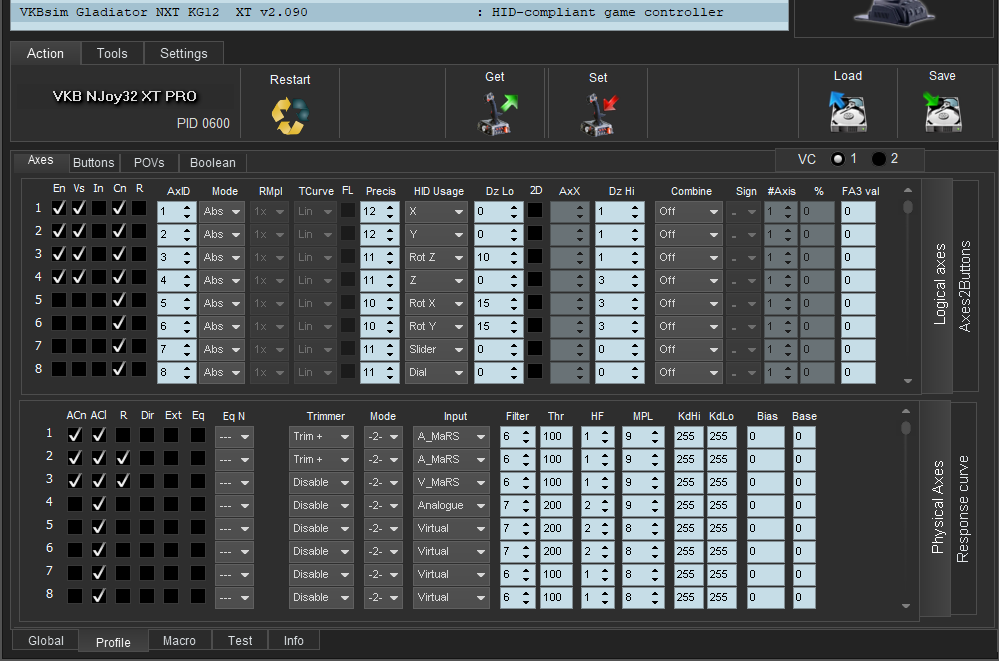Screen dimensions: 999x661
Task: Click Dz Hi stepper for logical axis 4
Action: point(635,280)
